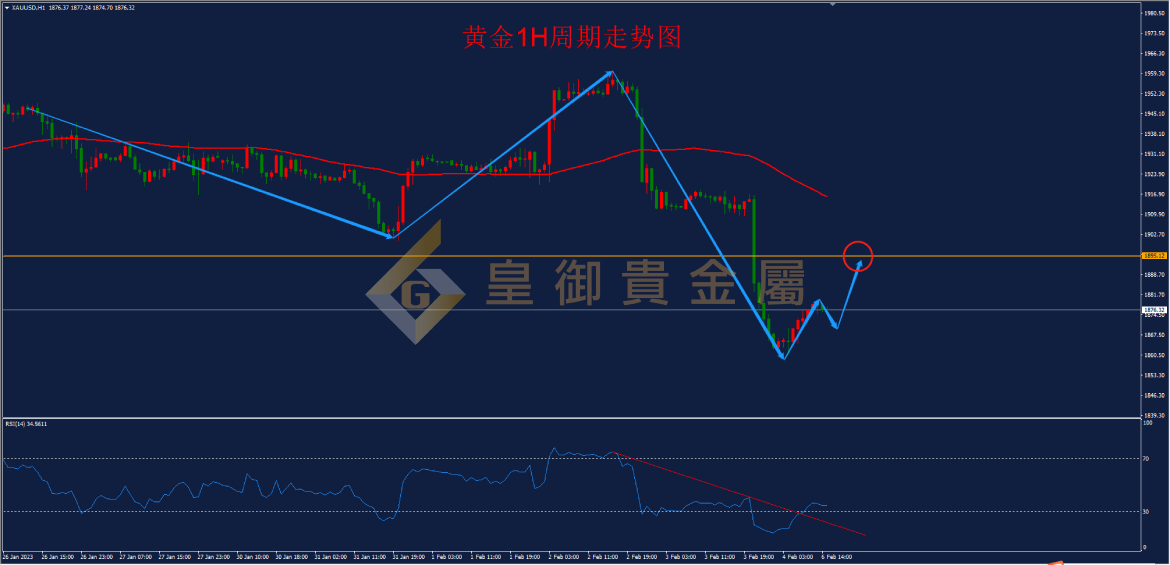Click the RSI scale level 70
Viewport: 1170px width, 565px height.
[1147, 458]
